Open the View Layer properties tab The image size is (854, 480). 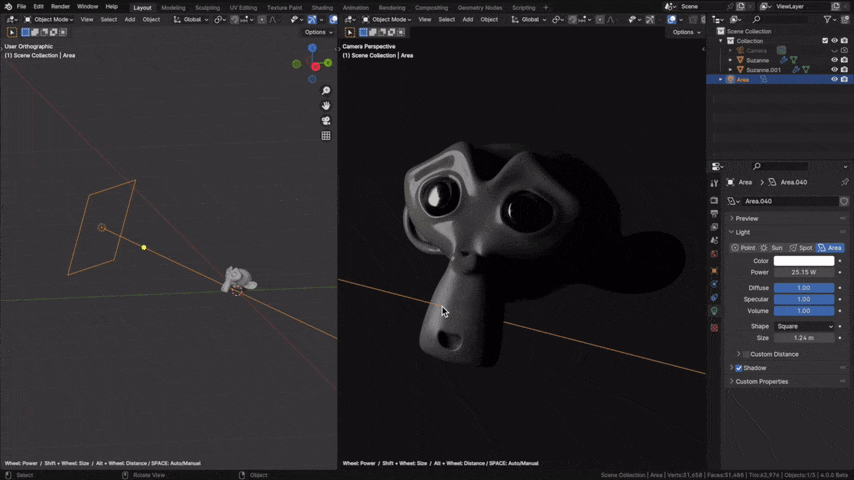point(714,227)
